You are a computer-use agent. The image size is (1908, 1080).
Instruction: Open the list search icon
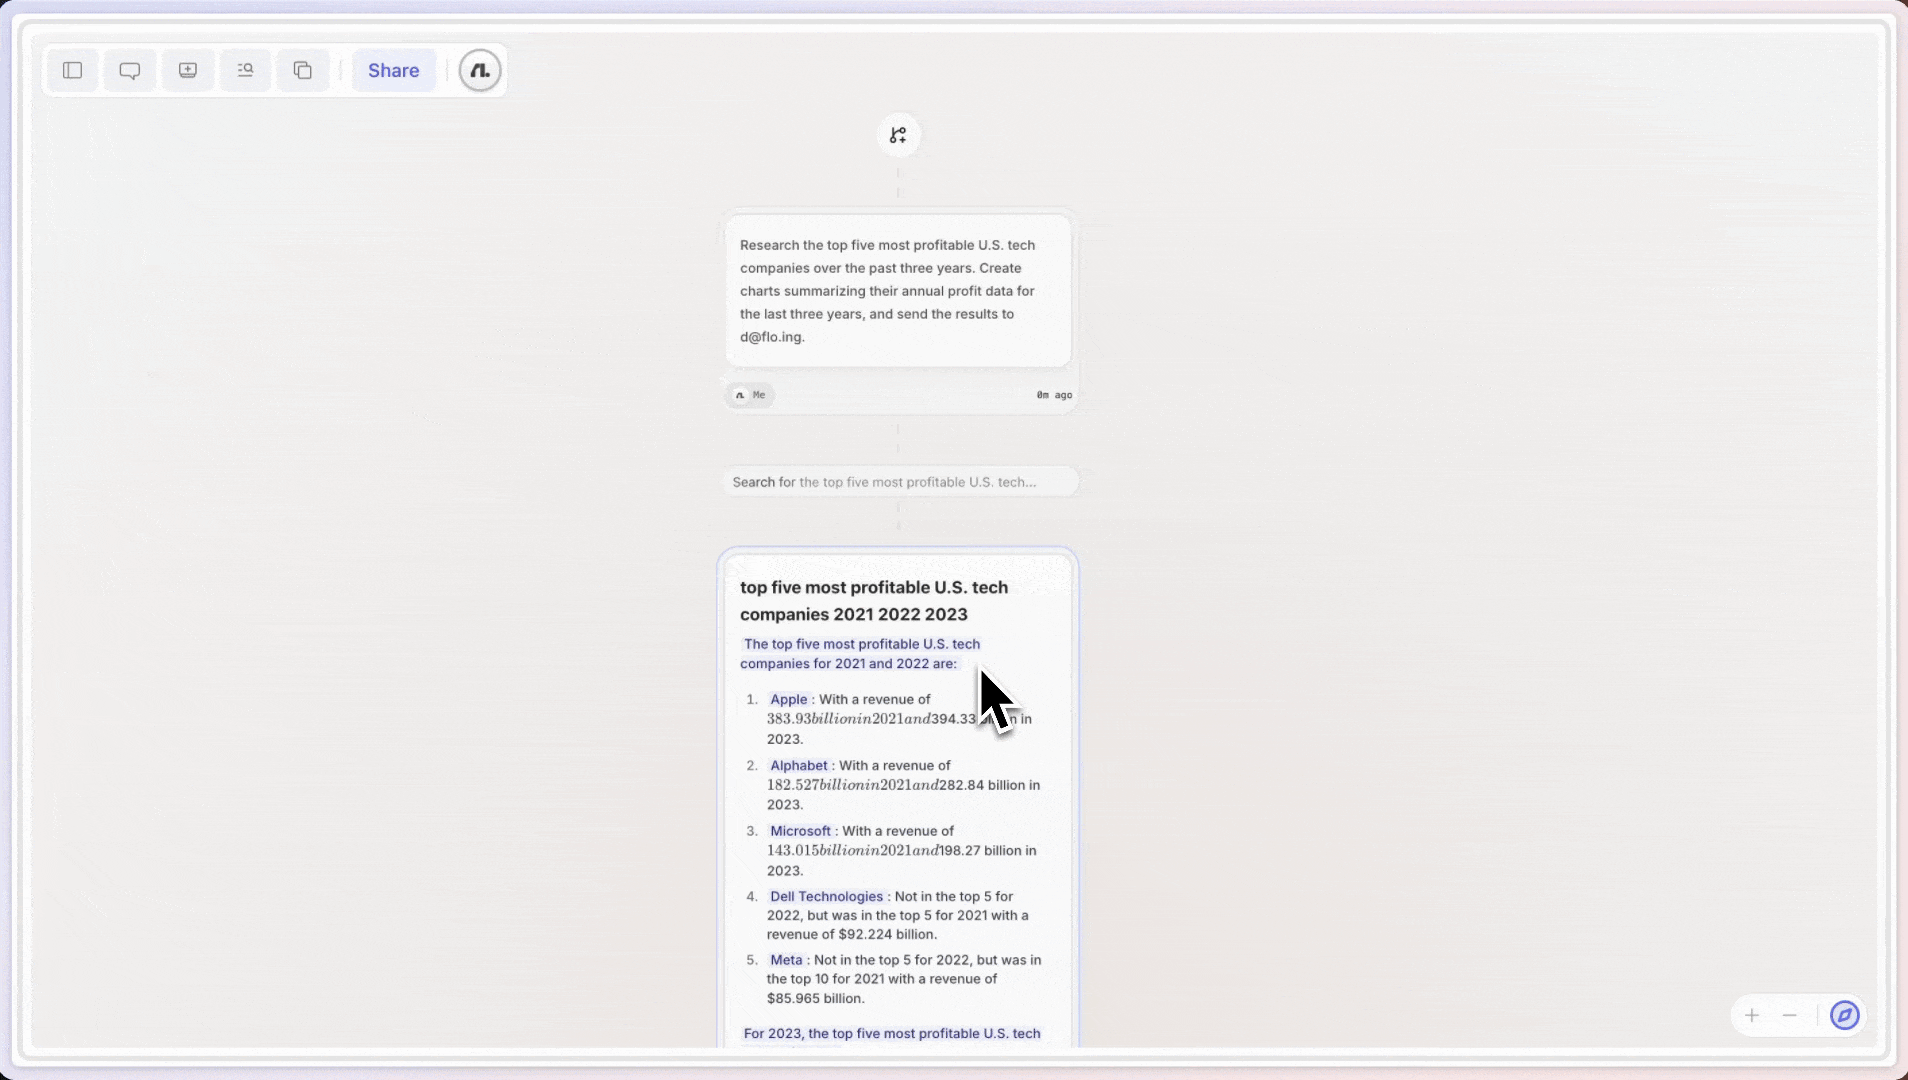(245, 70)
